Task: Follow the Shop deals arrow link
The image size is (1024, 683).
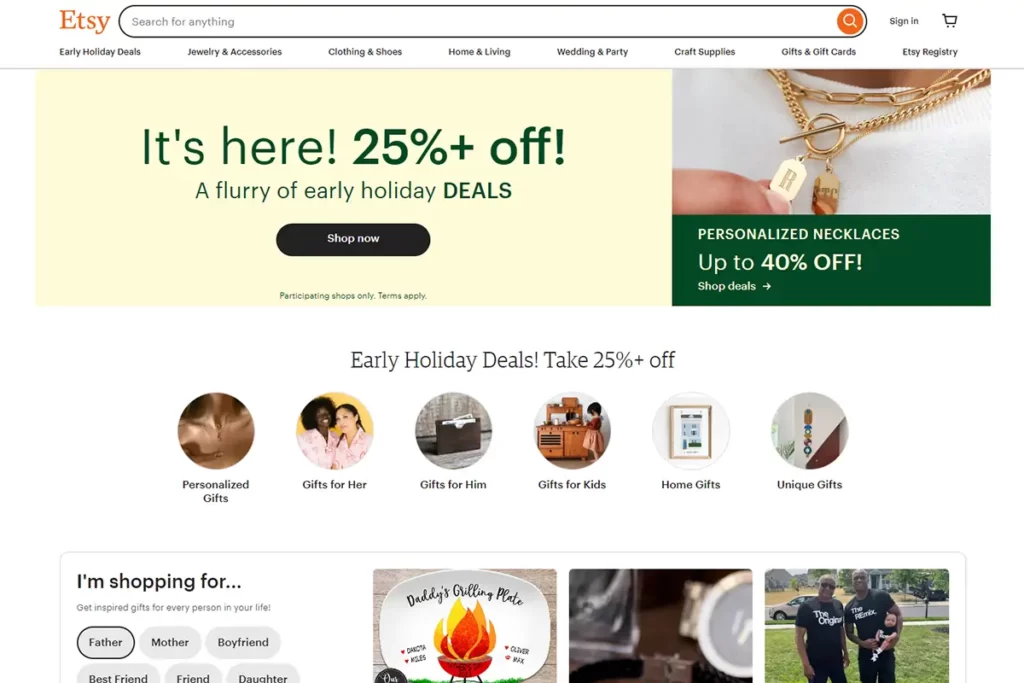Action: 734,286
